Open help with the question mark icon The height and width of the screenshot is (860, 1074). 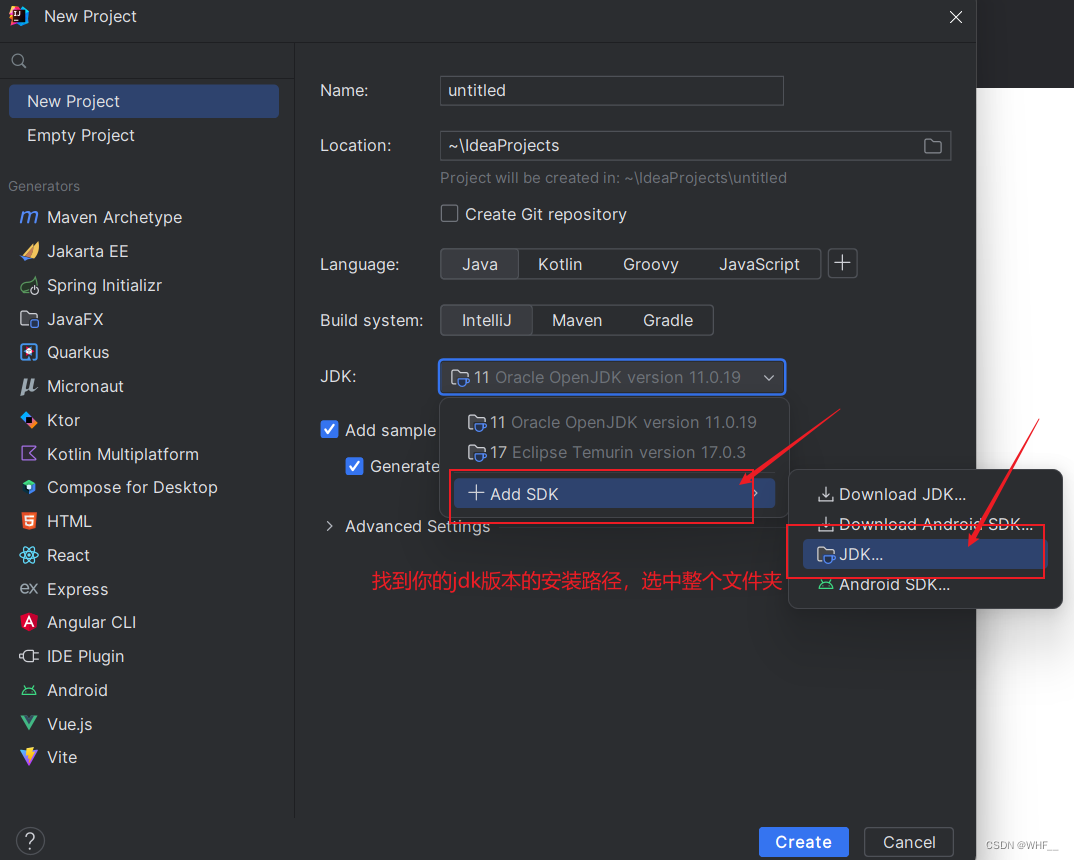point(30,841)
